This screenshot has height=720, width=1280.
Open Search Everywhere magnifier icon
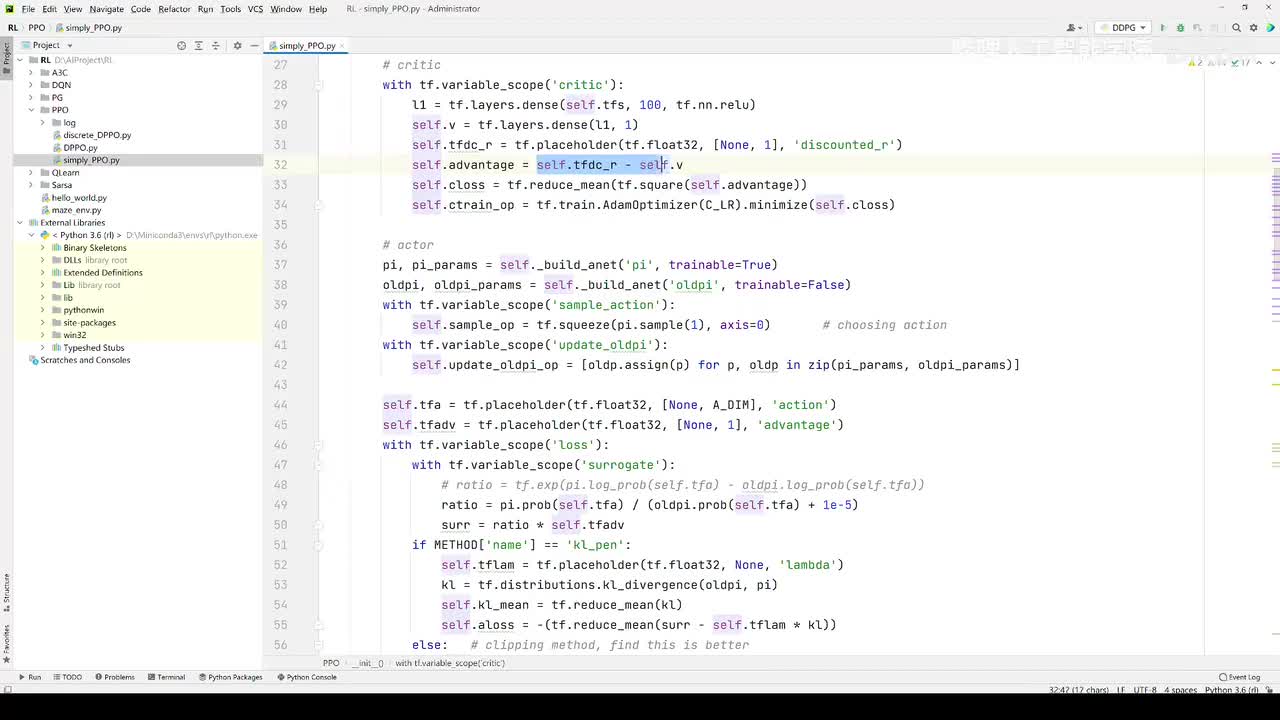(1237, 28)
